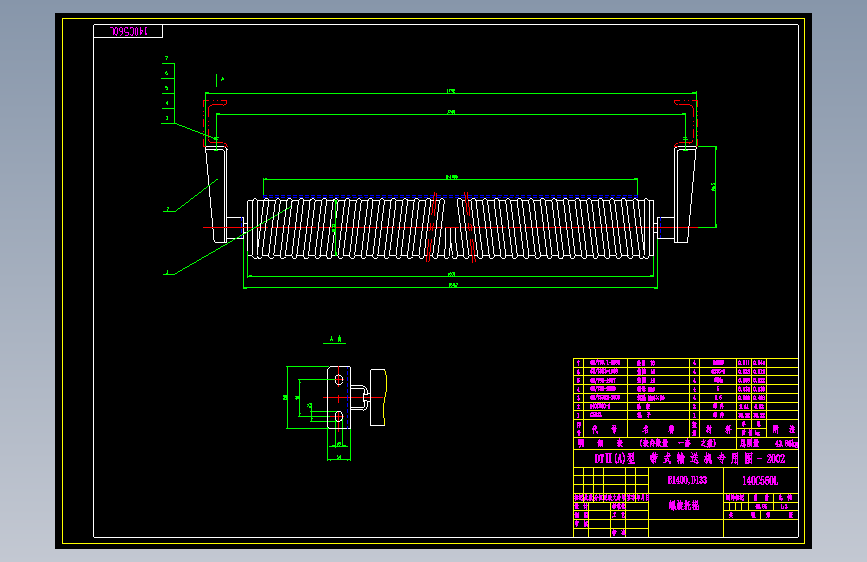This screenshot has height=562, width=867.
Task: Click callout number 2 pointing to the bracket
Action: (168, 209)
